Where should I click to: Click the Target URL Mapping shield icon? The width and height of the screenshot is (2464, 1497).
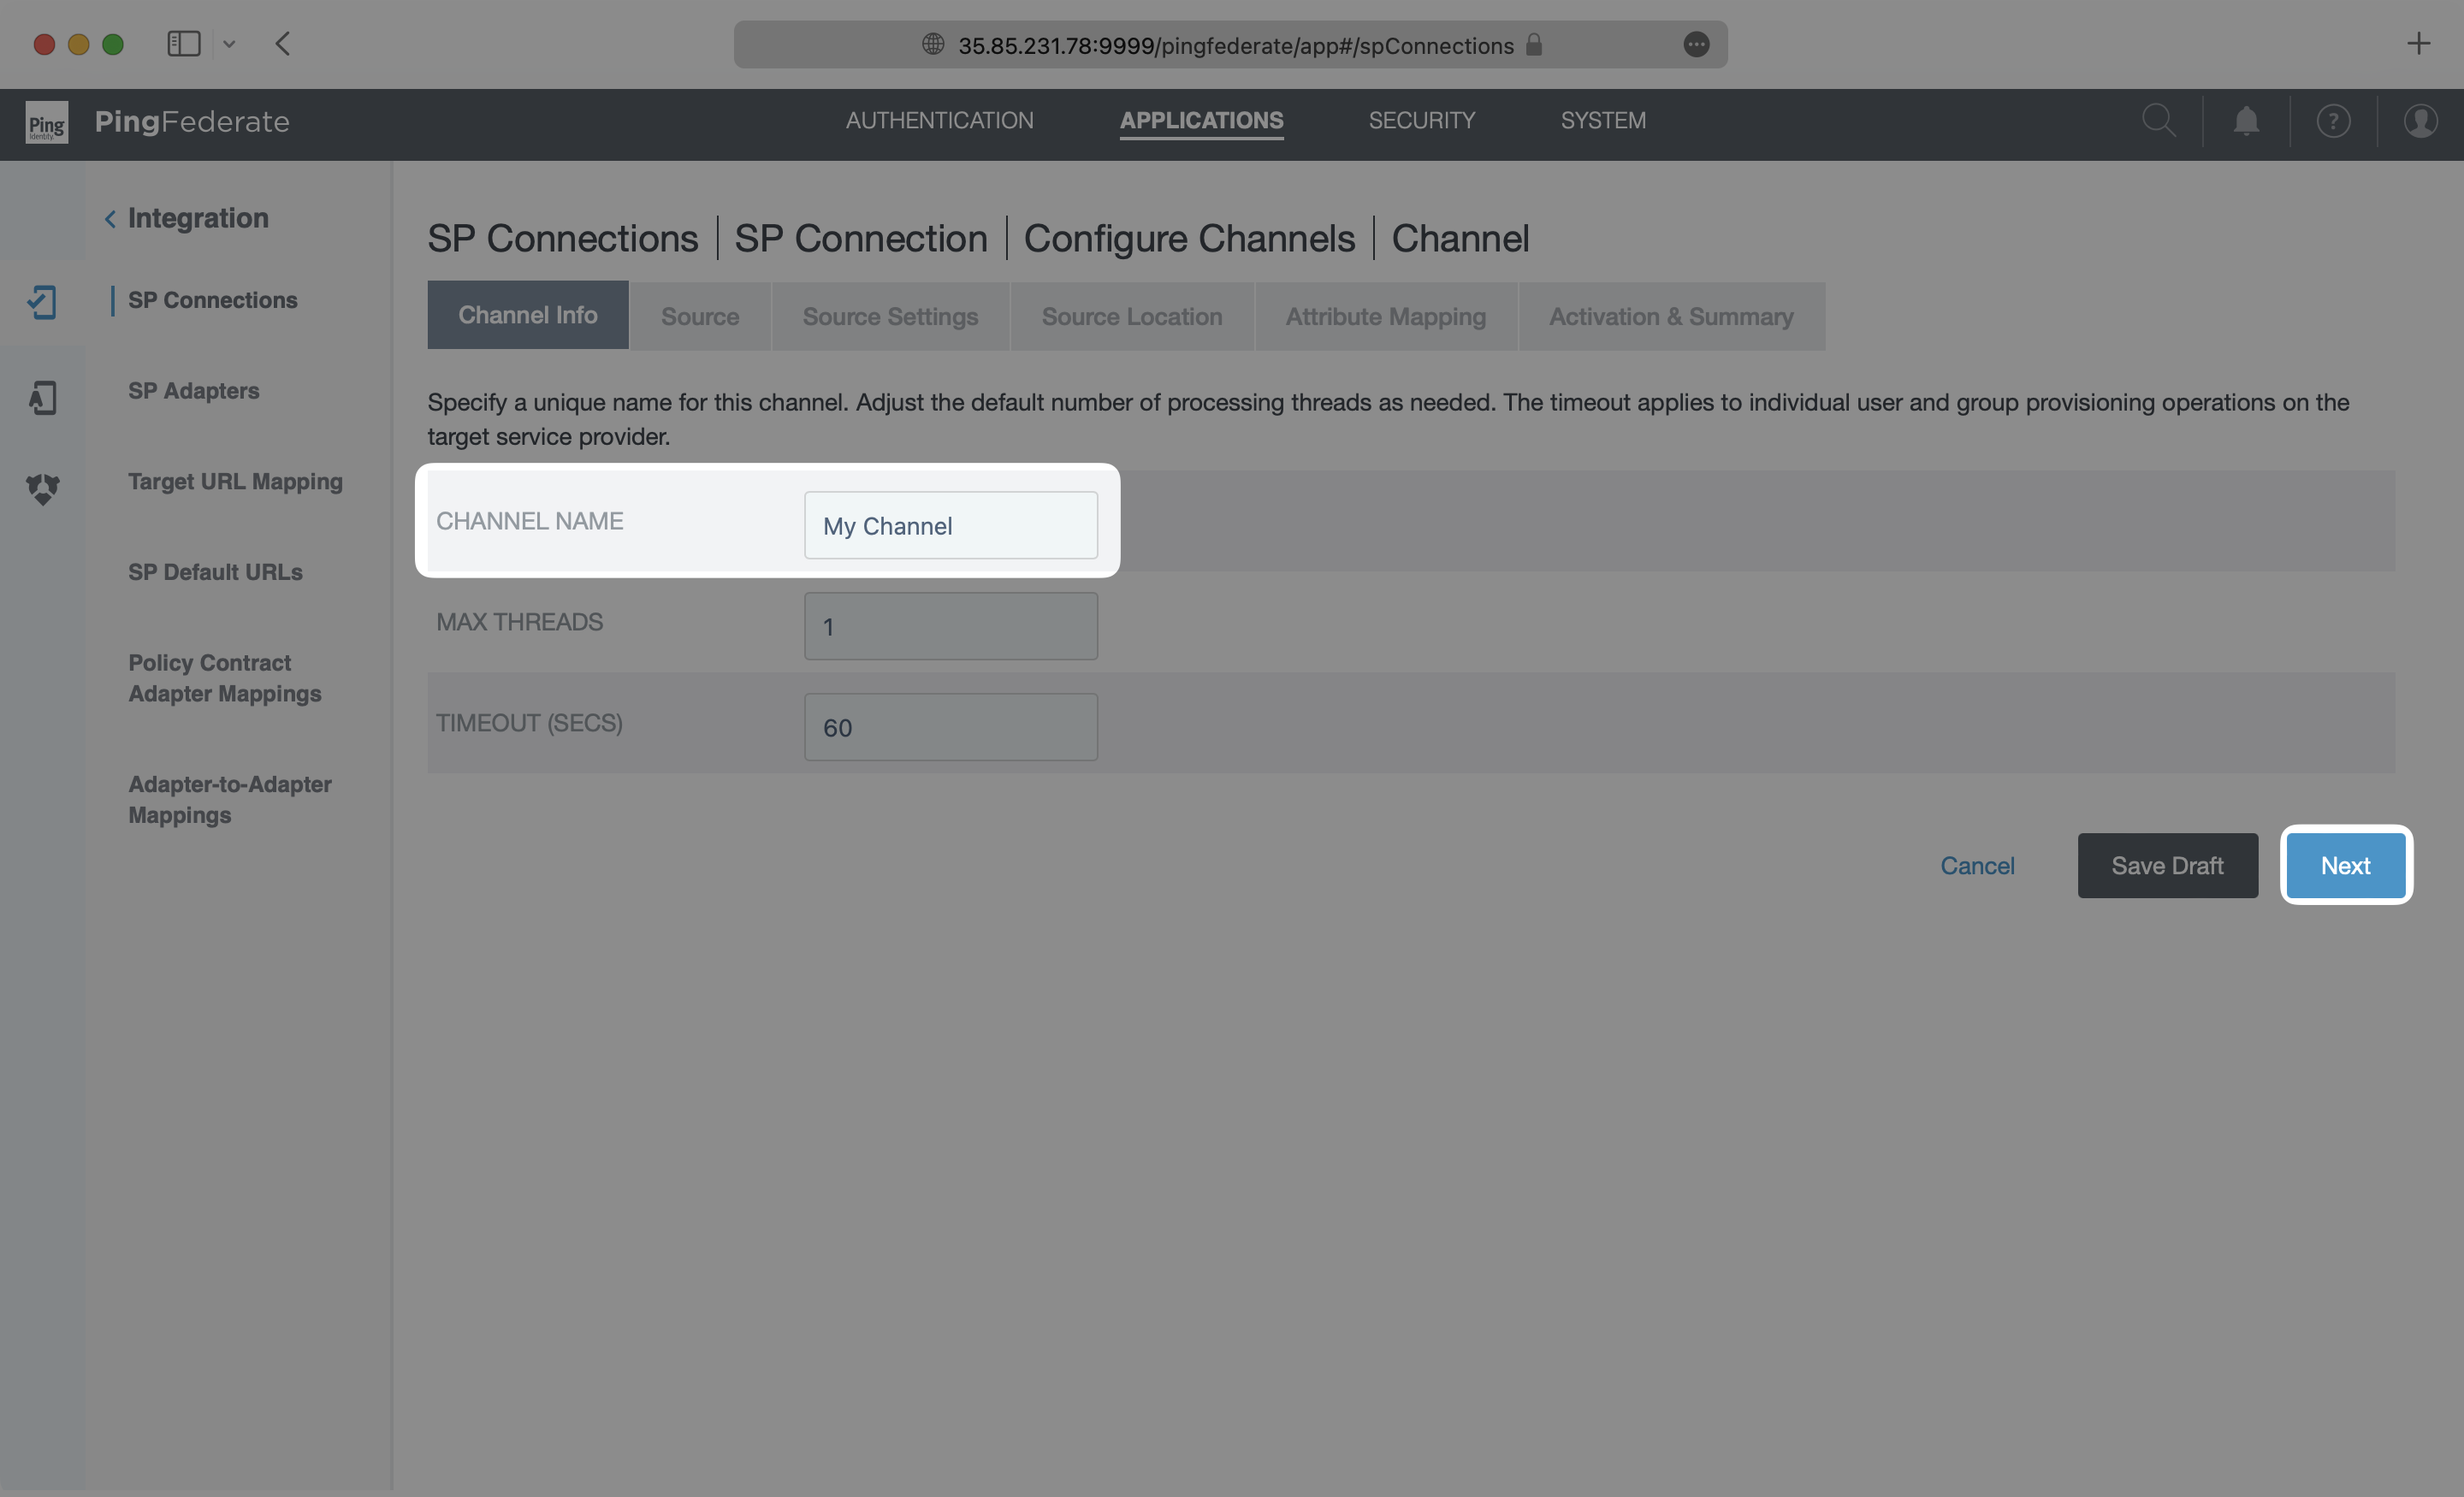(x=43, y=489)
